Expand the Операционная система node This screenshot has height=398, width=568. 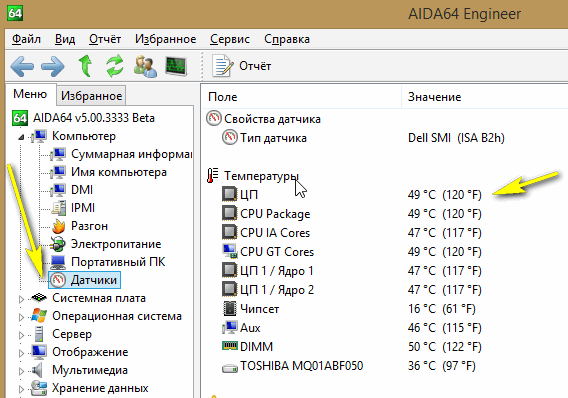coord(21,317)
